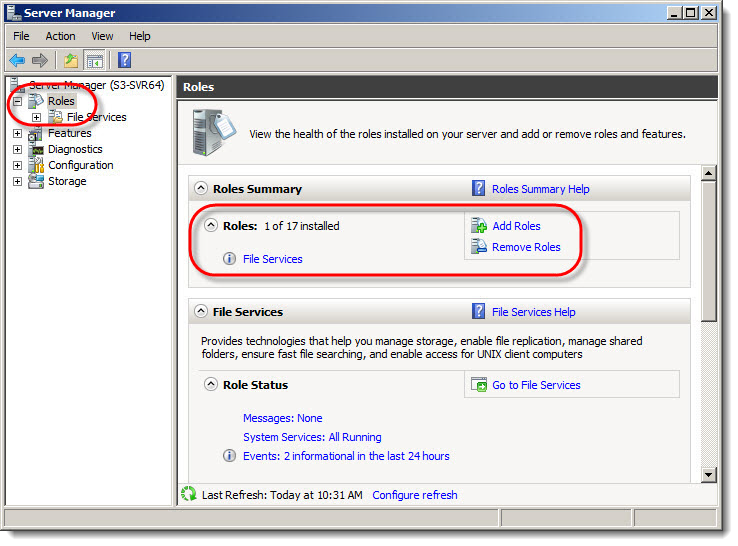This screenshot has height=546, width=738.
Task: Open the File menu
Action: tap(21, 36)
